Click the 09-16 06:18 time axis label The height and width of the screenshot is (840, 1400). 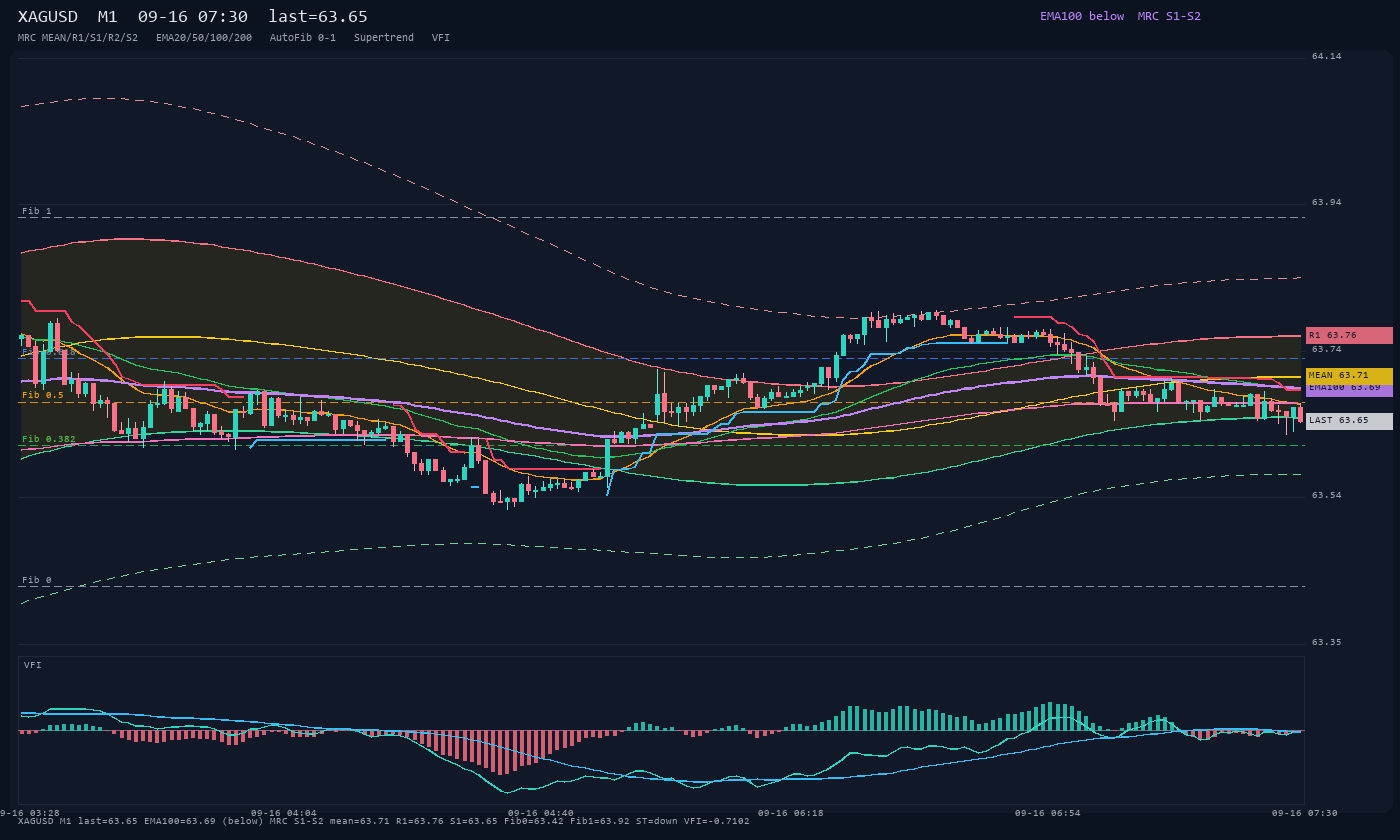click(791, 813)
